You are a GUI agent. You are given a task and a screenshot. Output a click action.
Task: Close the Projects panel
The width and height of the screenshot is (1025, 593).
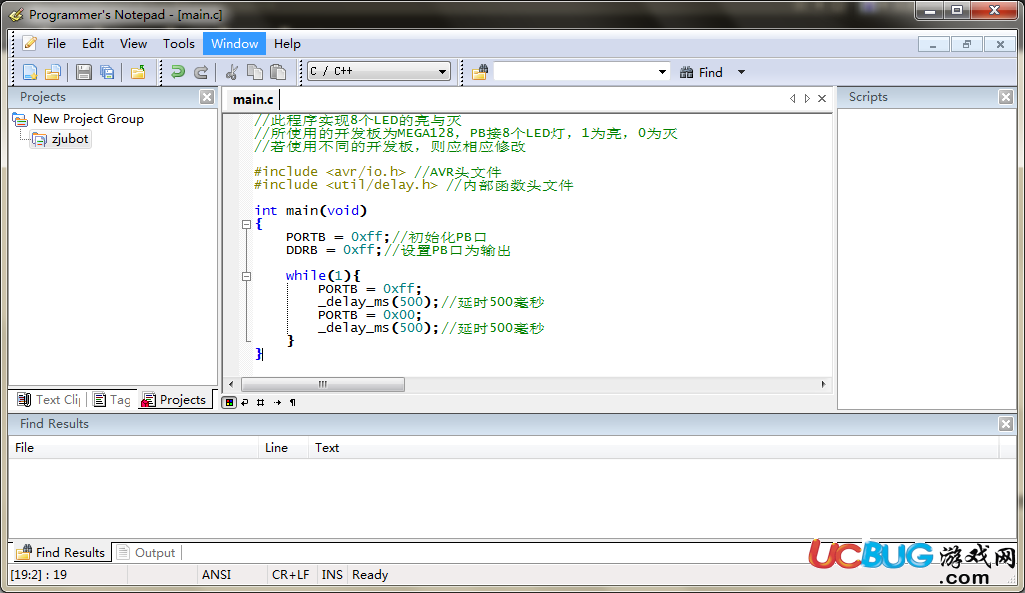click(x=207, y=97)
